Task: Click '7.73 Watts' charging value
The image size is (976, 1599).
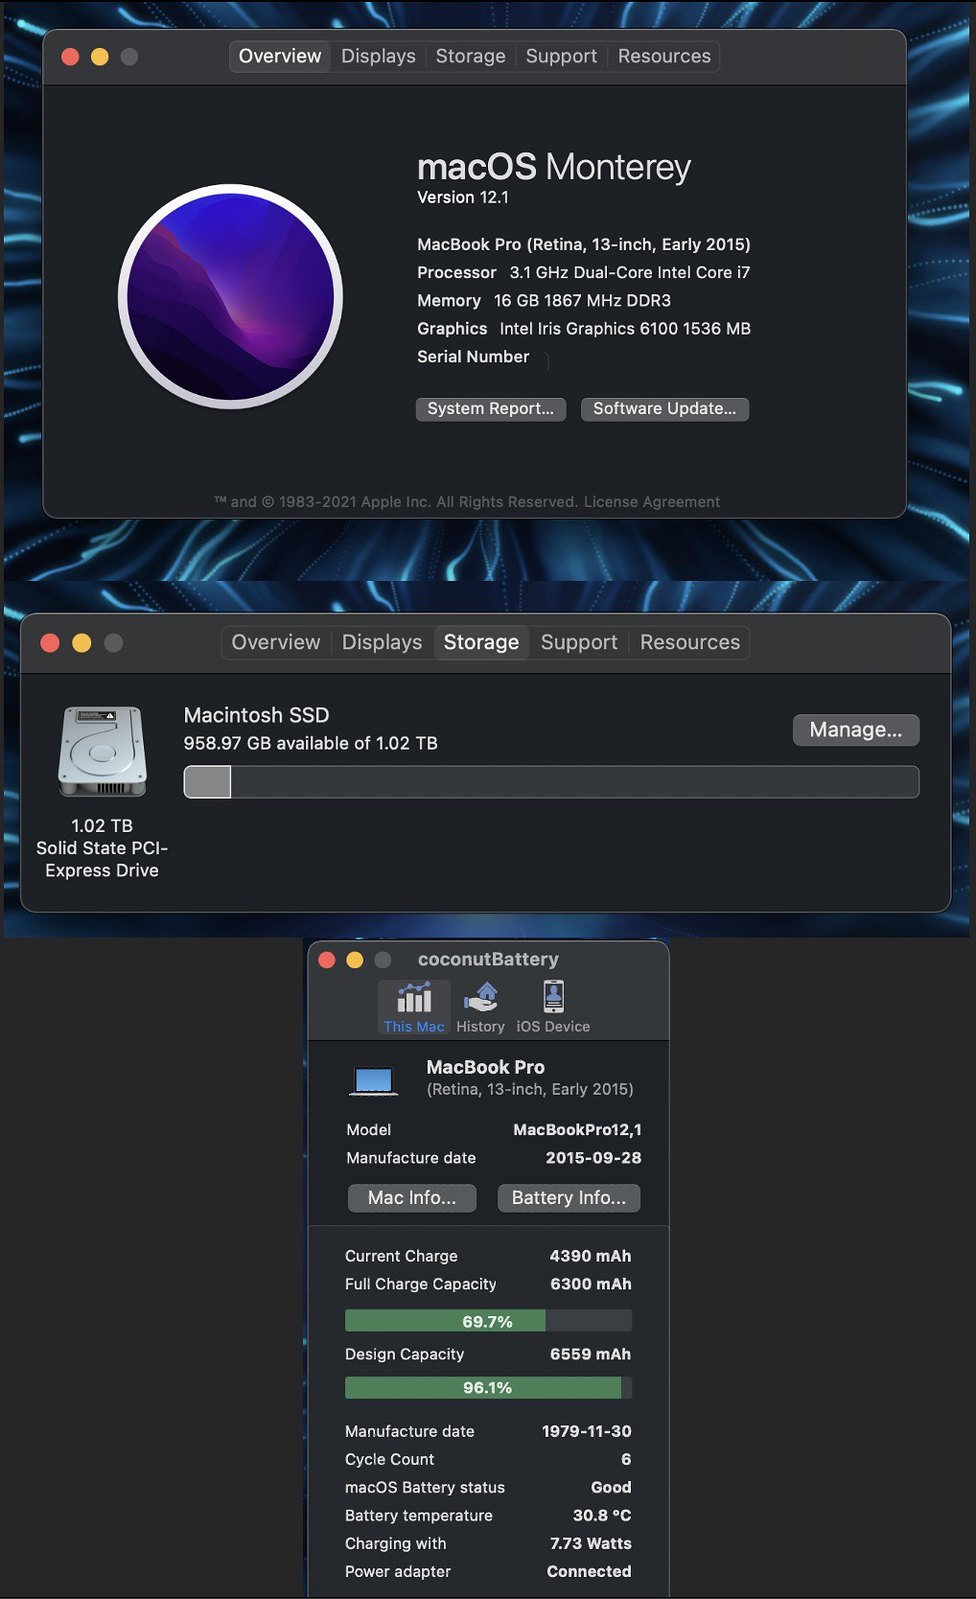Action: 591,1543
